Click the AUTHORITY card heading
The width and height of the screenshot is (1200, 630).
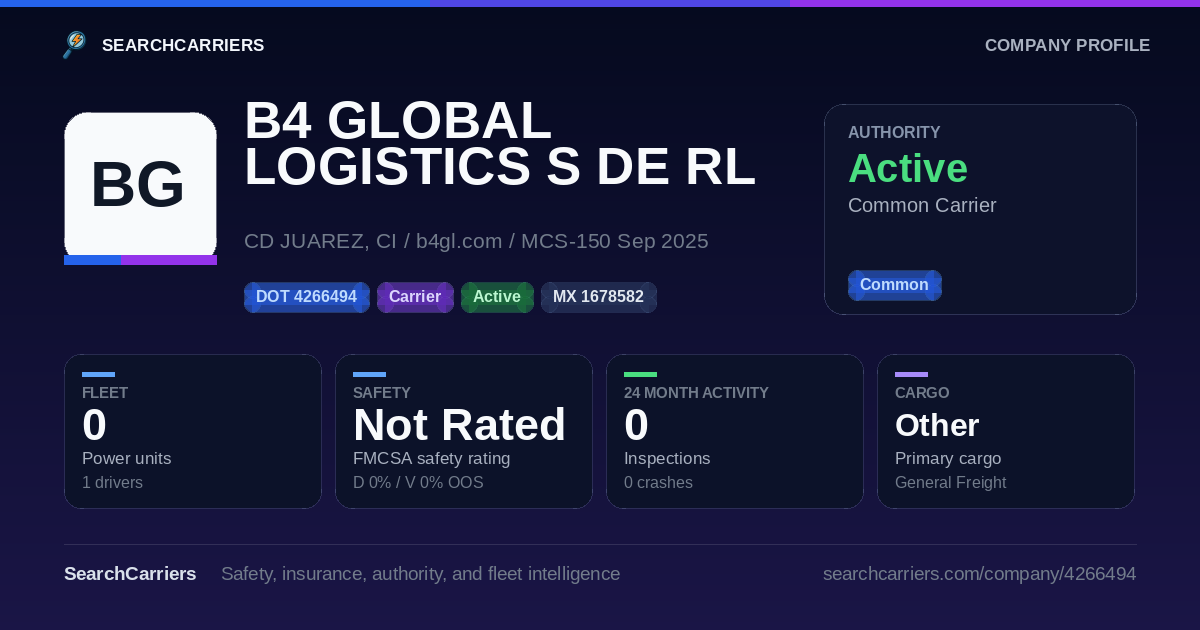(x=894, y=132)
